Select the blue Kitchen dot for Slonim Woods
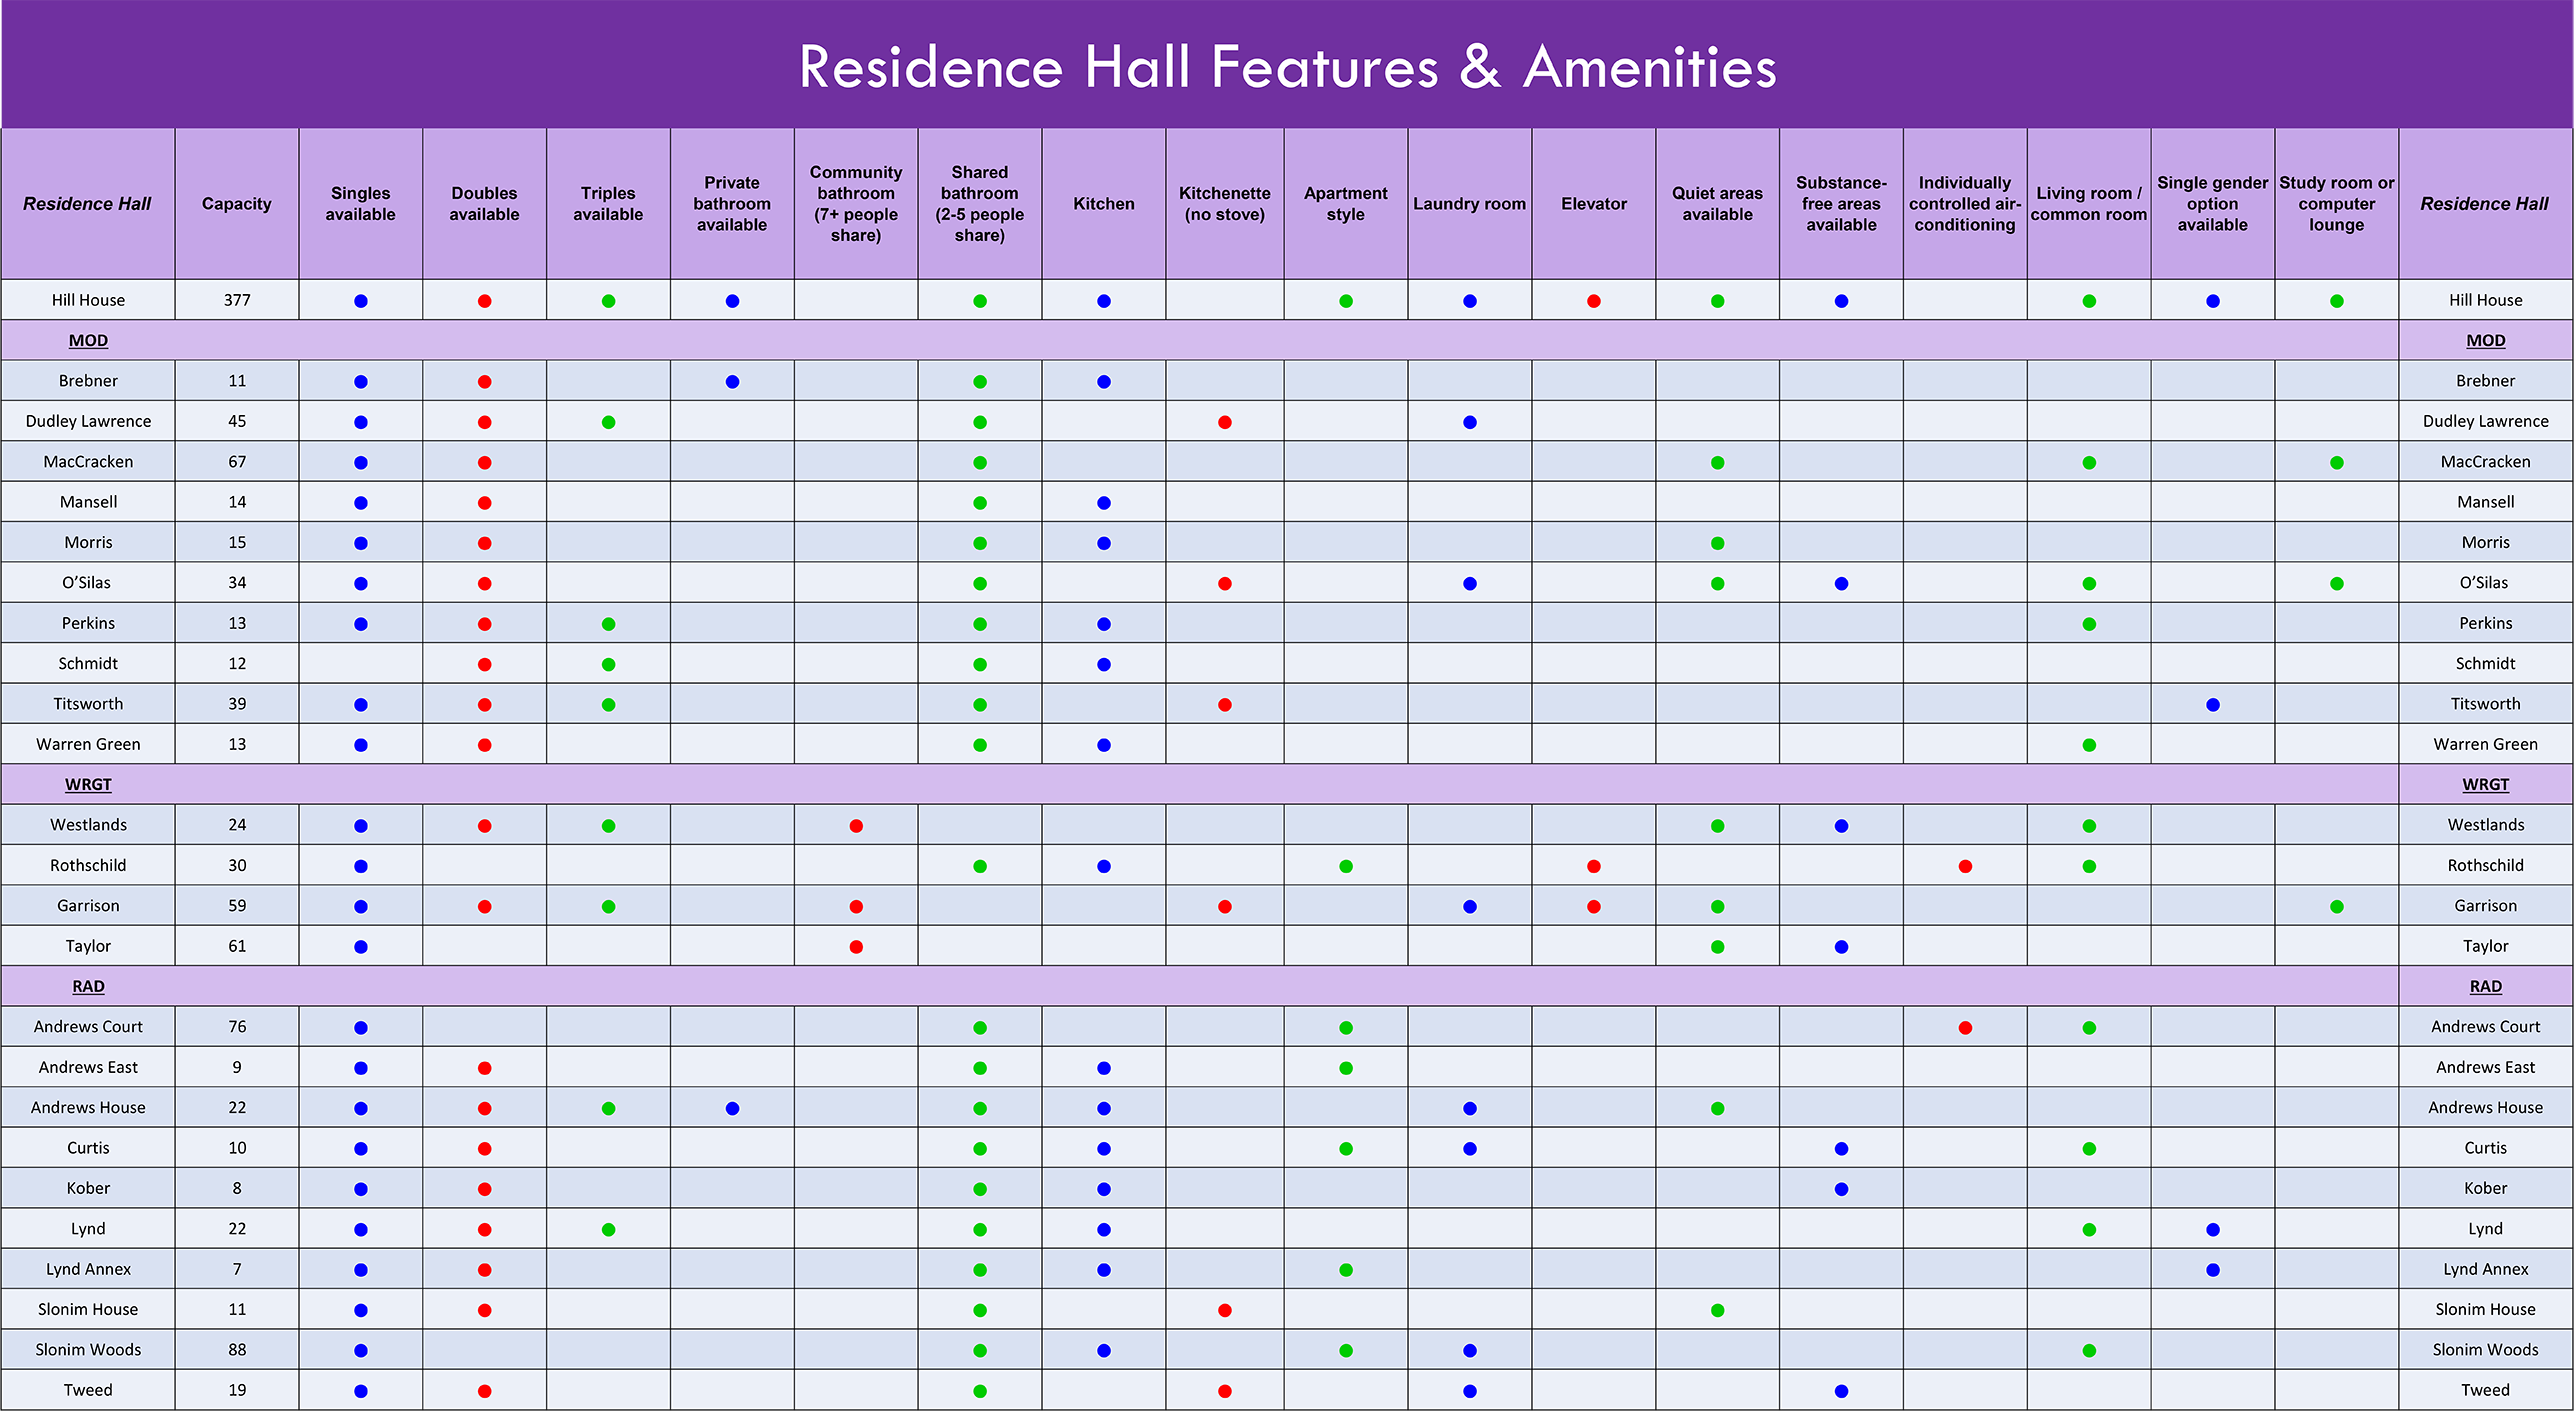2574x1411 pixels. (1103, 1349)
